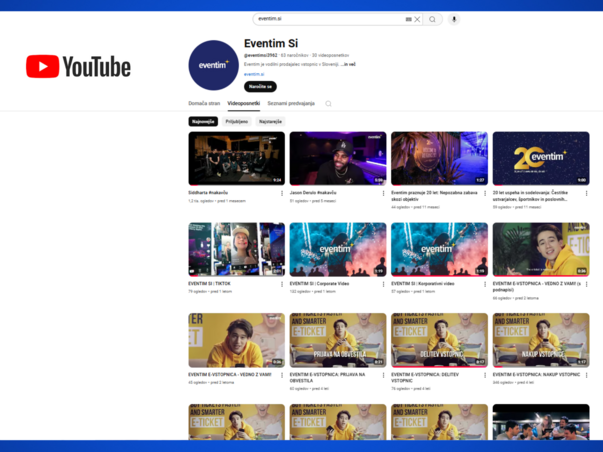This screenshot has height=452, width=603.
Task: Expand channel description with ...in več
Action: (x=348, y=64)
